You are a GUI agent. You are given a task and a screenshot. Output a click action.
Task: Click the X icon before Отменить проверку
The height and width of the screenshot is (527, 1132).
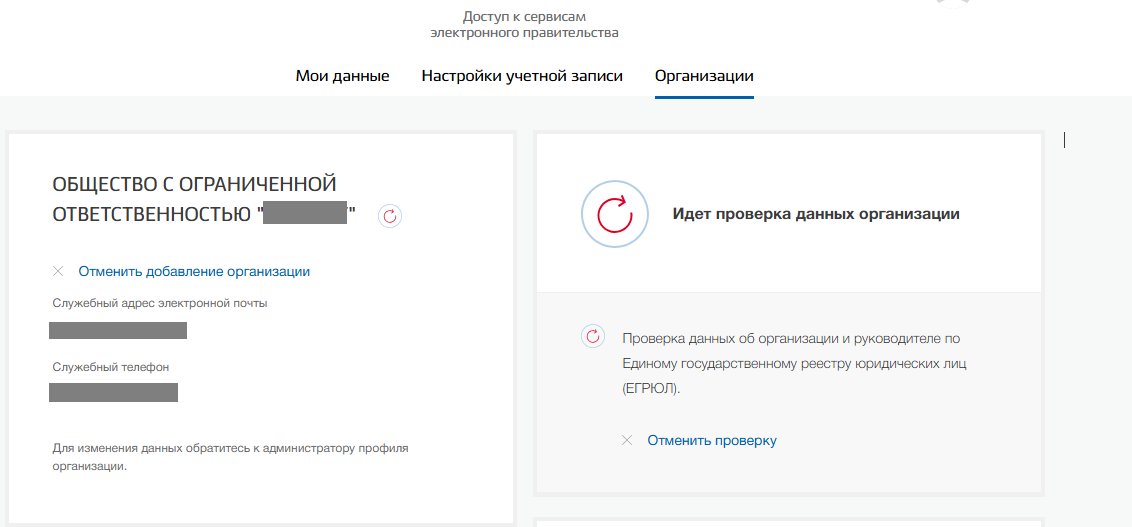(627, 440)
